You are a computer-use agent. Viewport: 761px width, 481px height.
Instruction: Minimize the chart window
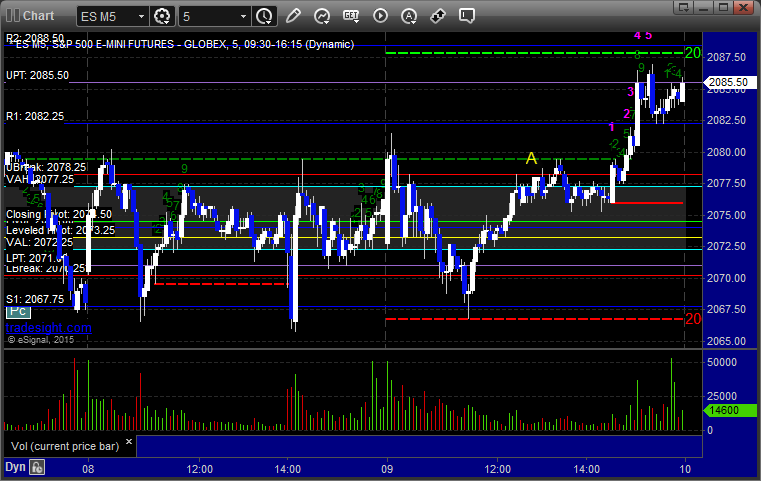[x=704, y=7]
